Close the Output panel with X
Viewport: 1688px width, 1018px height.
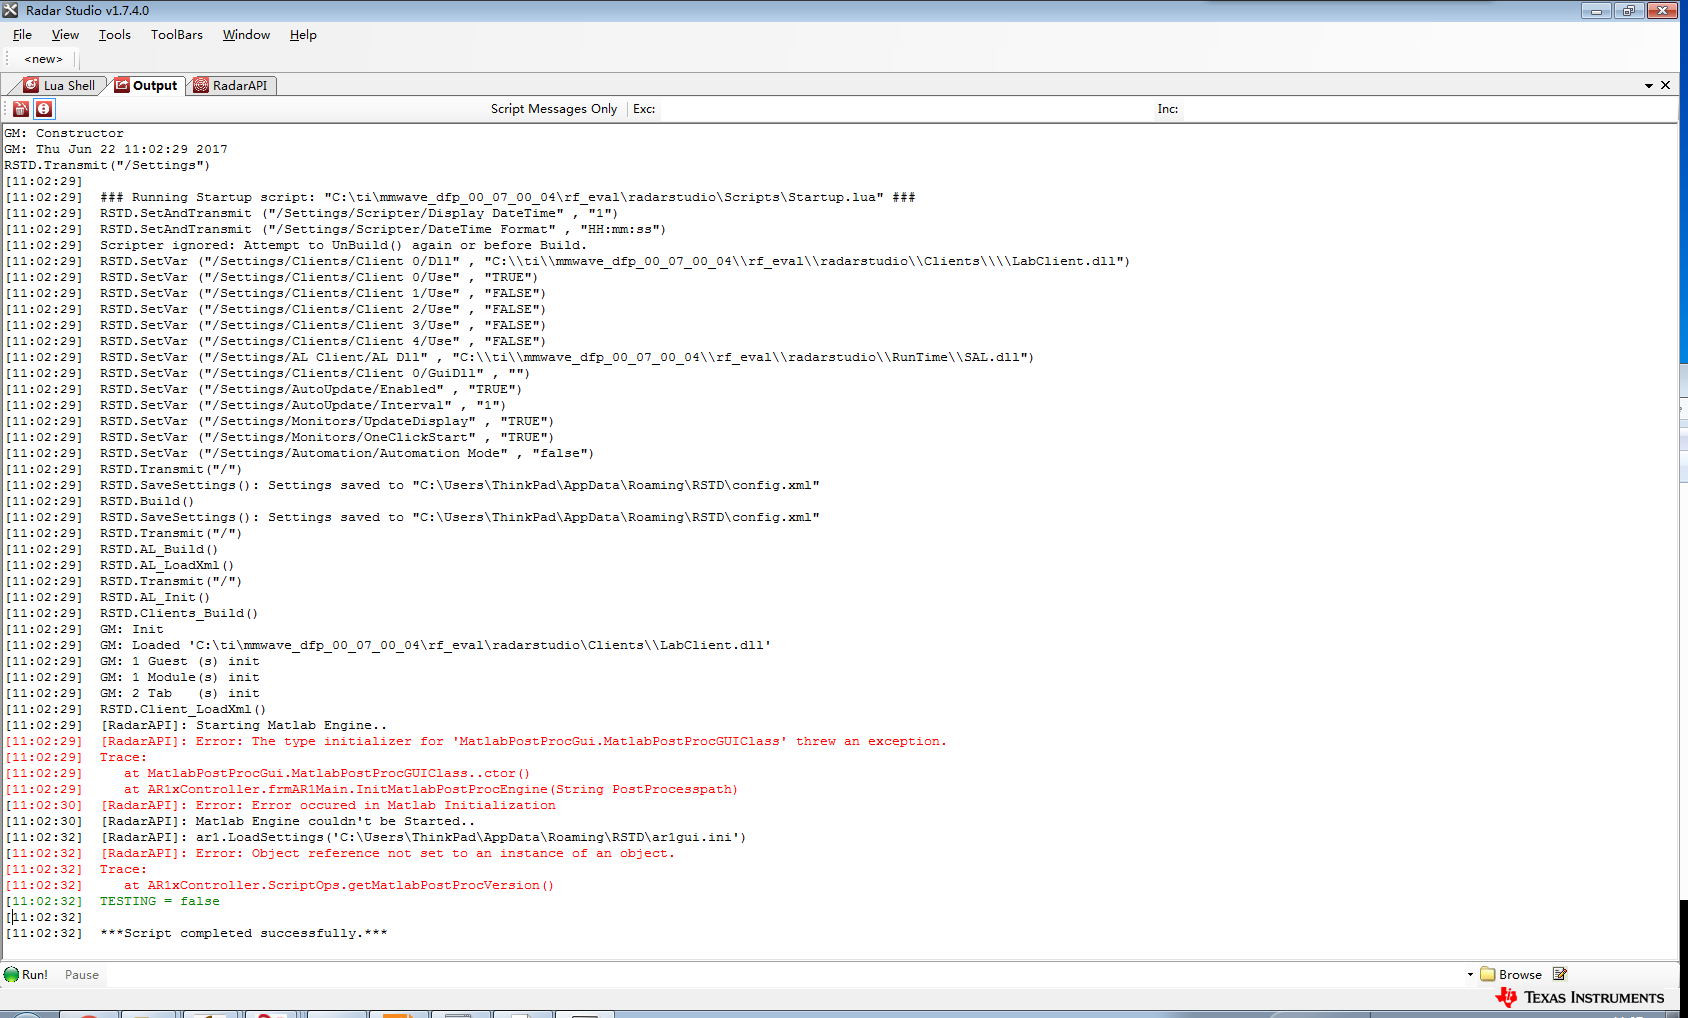point(1665,85)
